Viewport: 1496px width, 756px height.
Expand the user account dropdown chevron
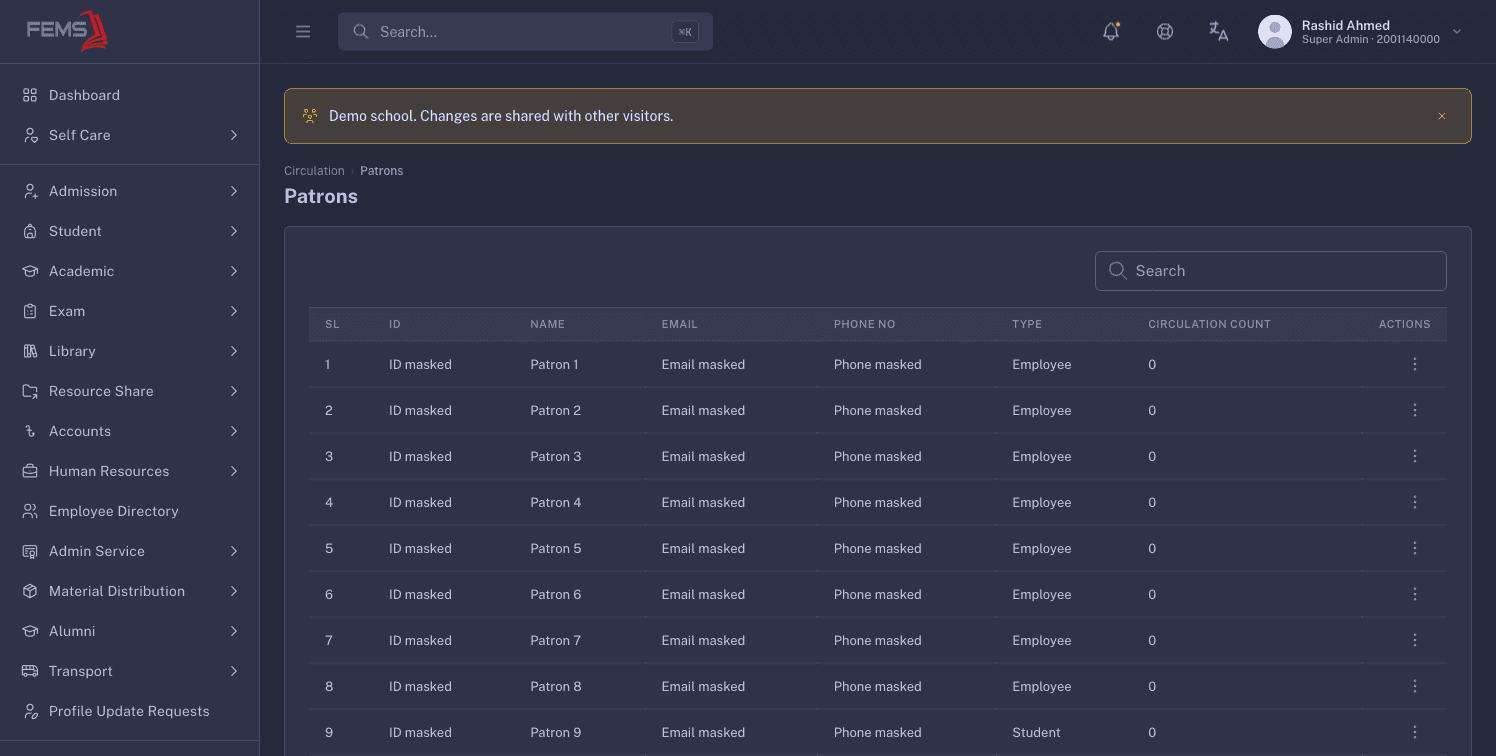[1457, 32]
